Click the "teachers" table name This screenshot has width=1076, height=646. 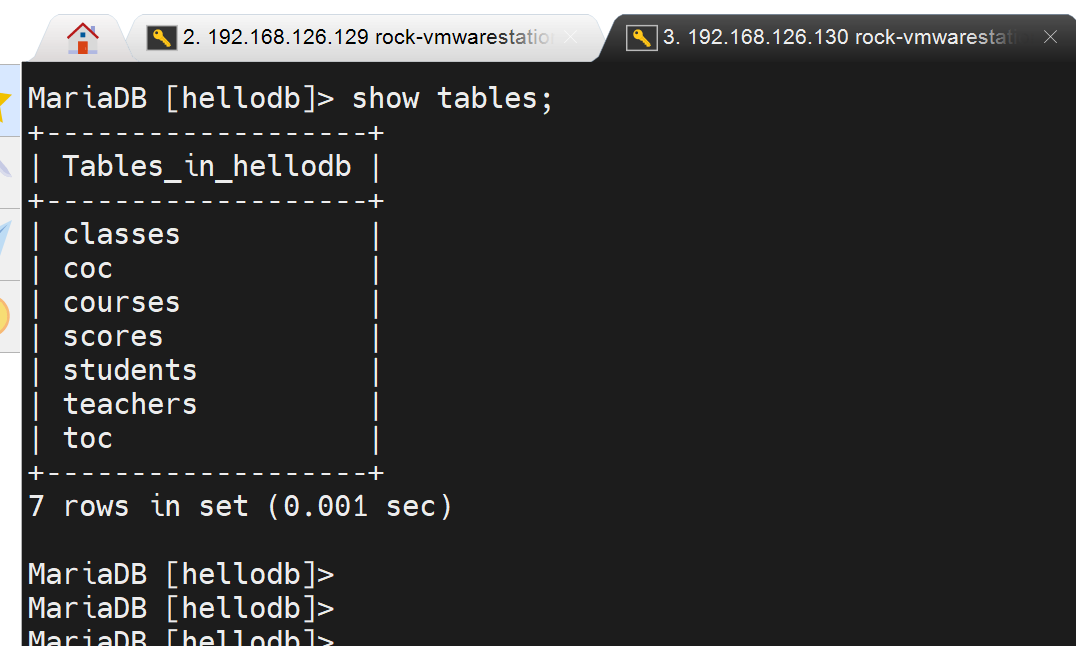(x=130, y=404)
